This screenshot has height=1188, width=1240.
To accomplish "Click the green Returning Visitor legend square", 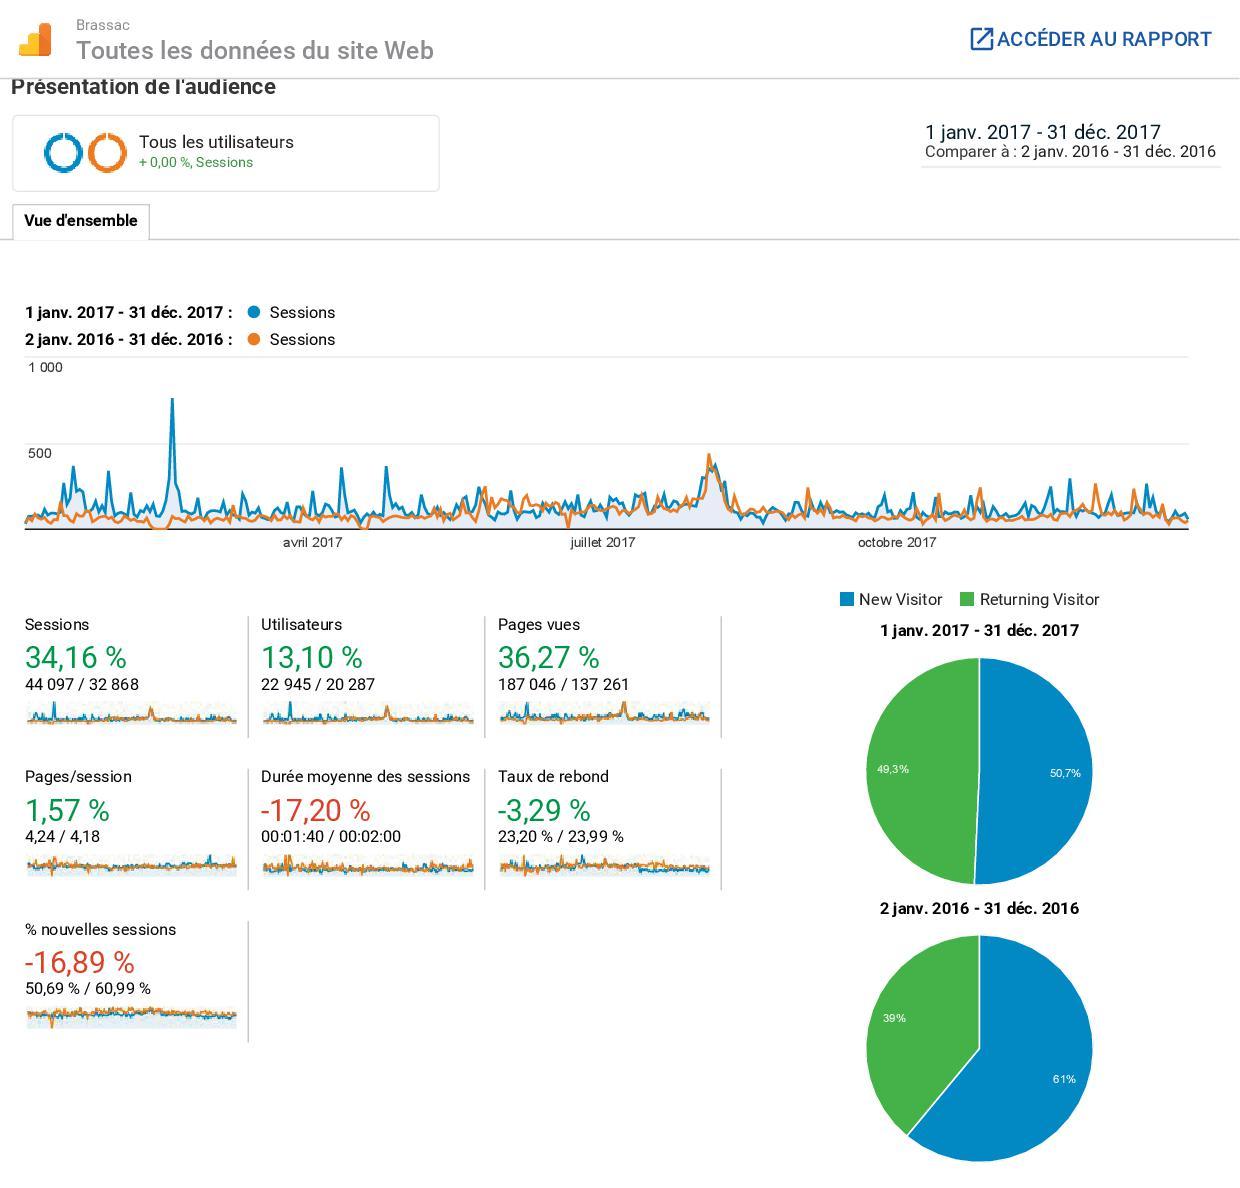I will click(x=966, y=599).
